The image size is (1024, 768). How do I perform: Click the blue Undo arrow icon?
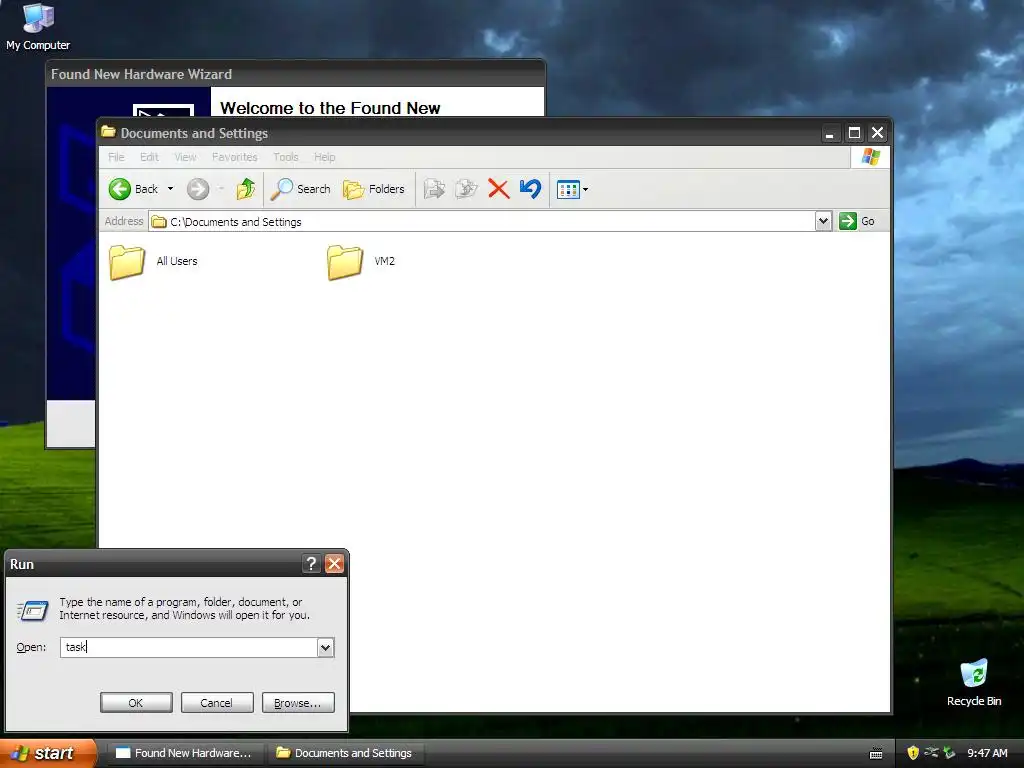click(x=530, y=189)
